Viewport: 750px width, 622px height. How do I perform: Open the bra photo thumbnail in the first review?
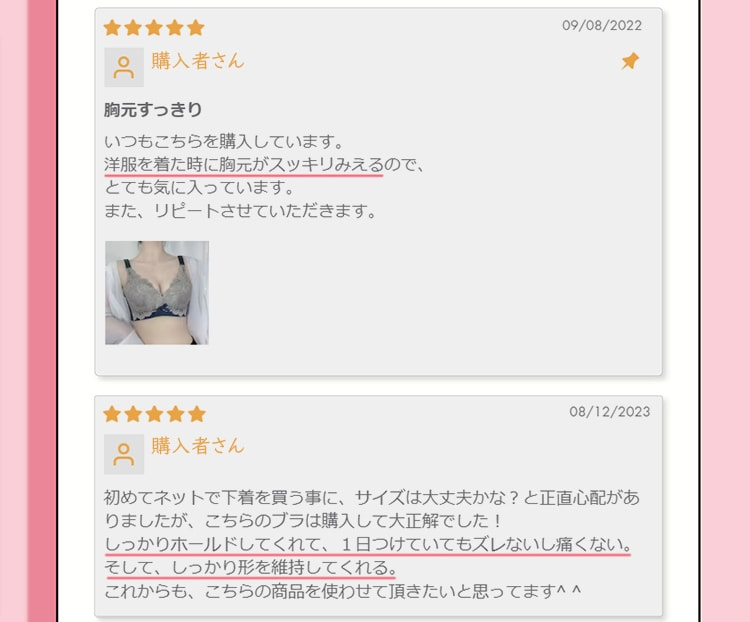[x=157, y=293]
